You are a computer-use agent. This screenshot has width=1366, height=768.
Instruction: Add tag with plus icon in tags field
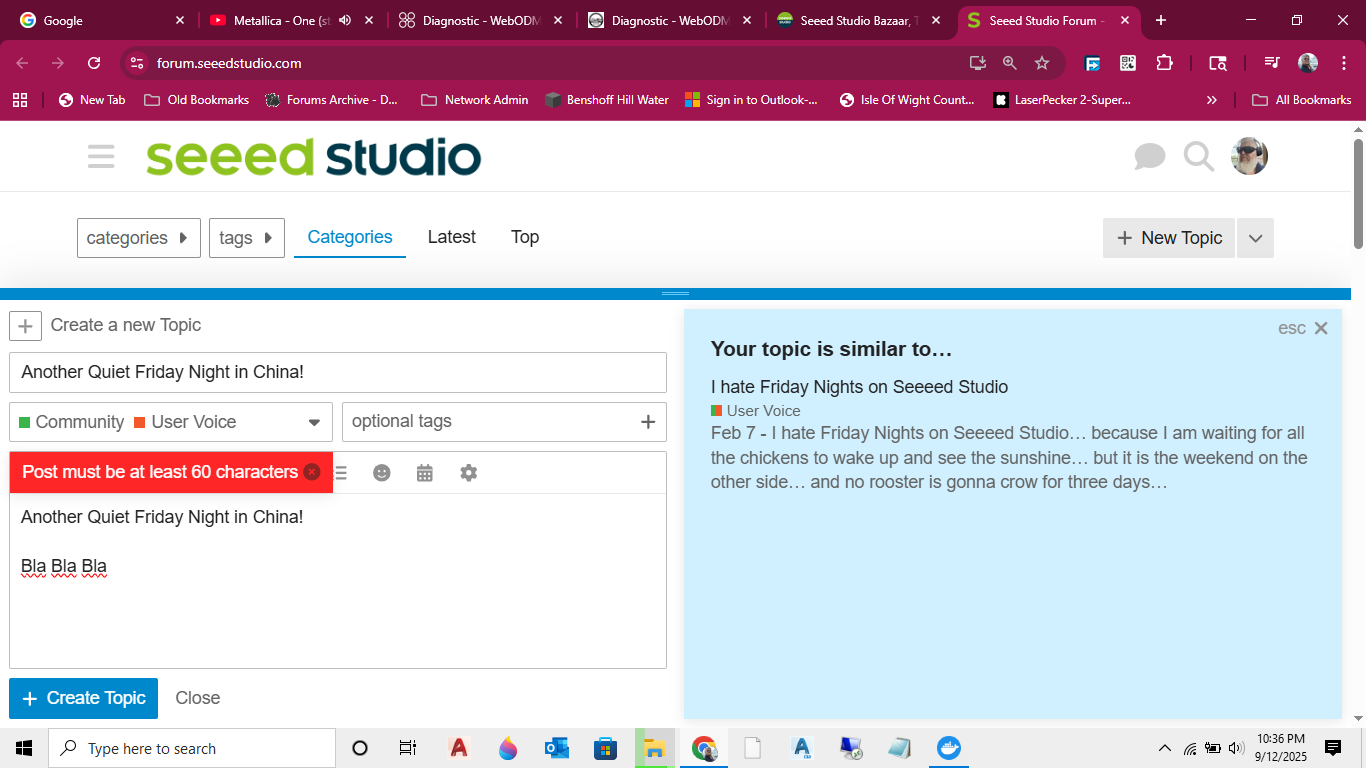click(x=648, y=422)
